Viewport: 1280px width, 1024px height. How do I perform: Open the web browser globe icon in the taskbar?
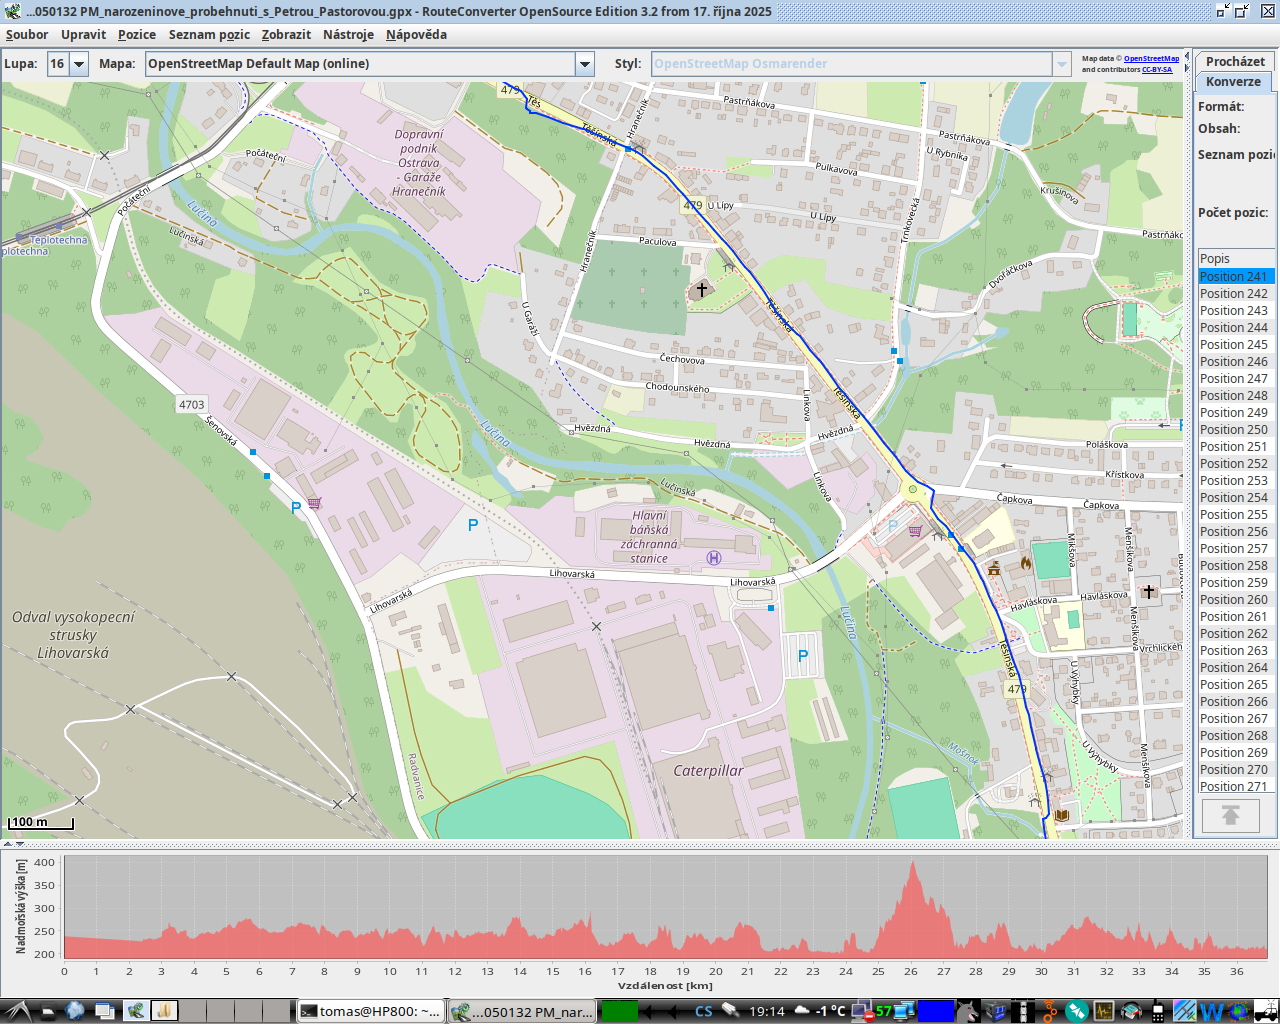(x=75, y=1011)
